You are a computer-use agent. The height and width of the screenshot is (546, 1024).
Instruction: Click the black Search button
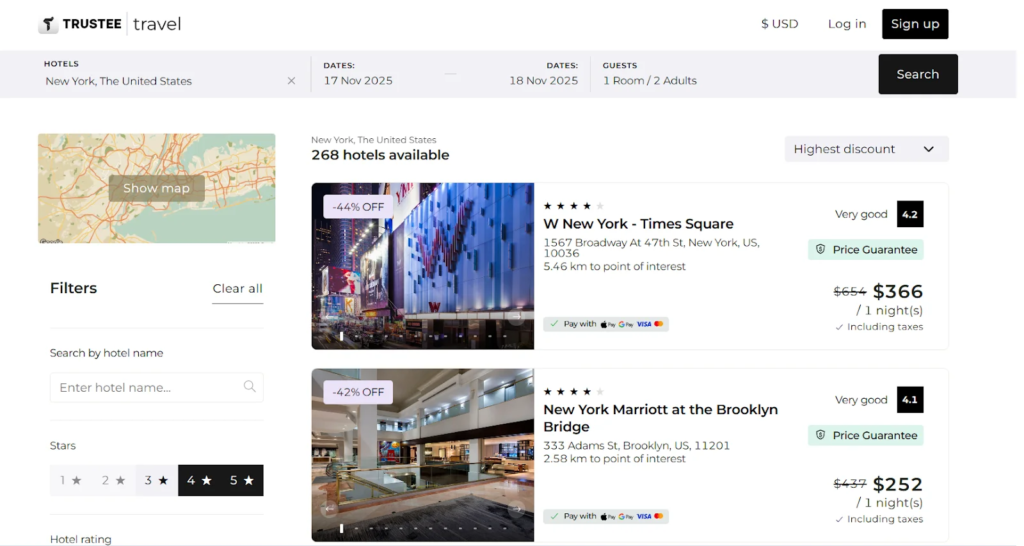point(917,74)
